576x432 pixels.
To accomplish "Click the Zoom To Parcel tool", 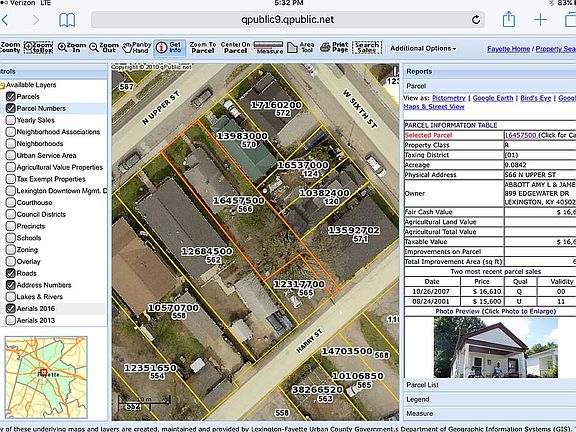I will [203, 47].
